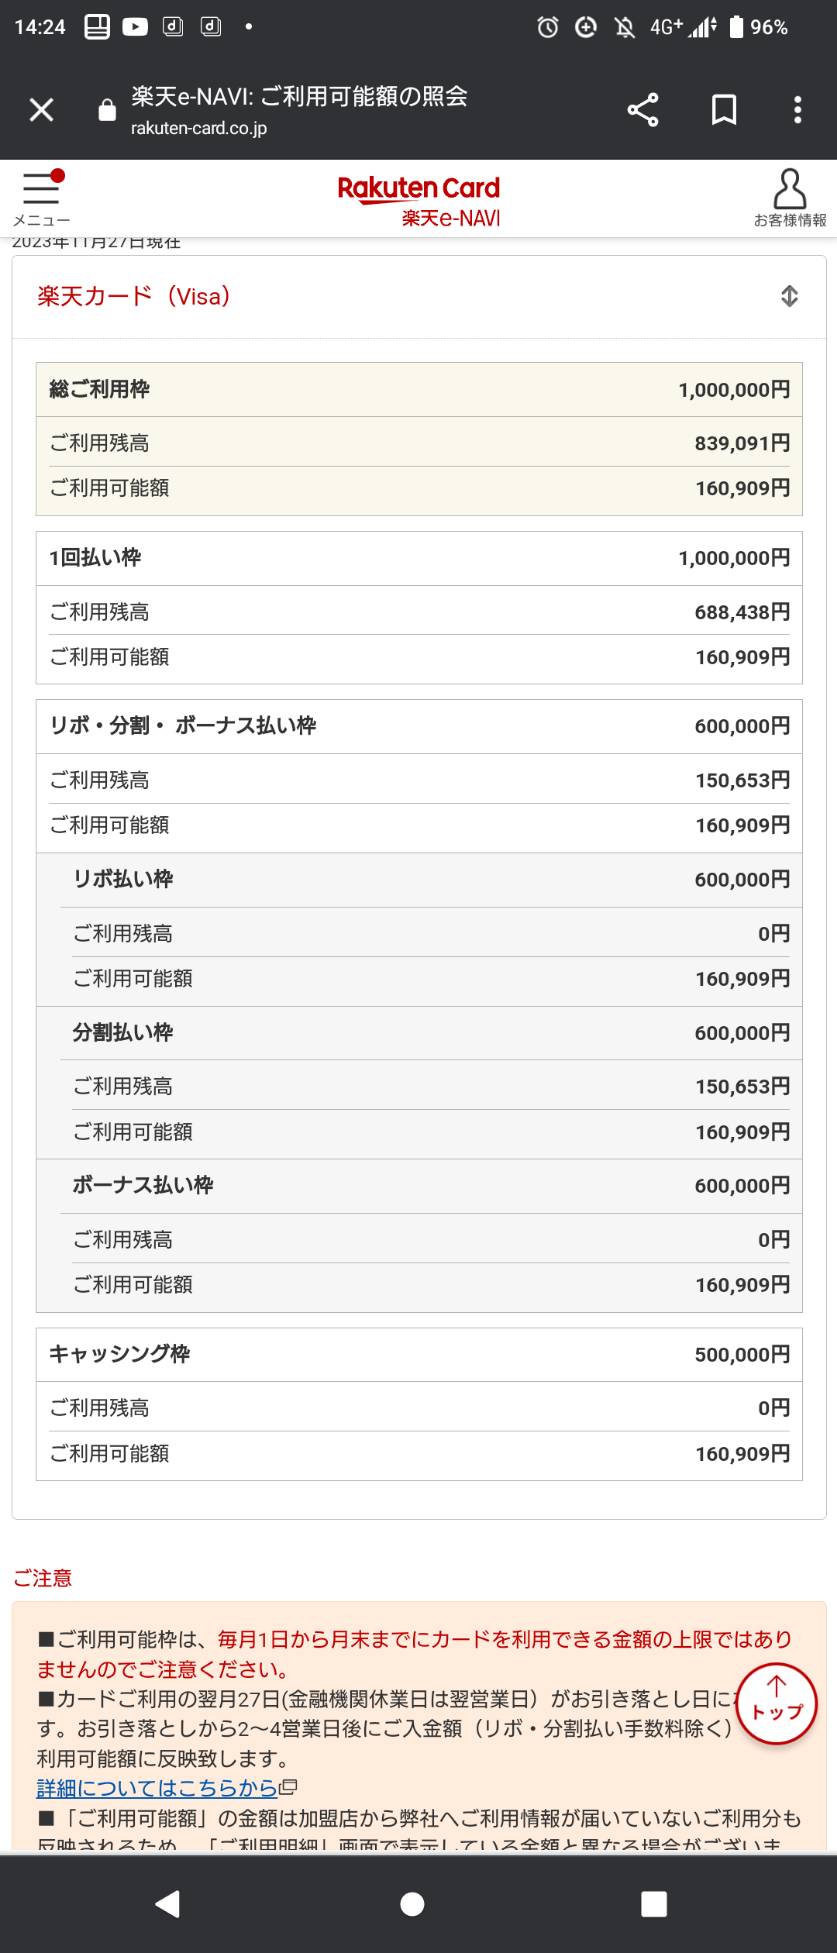Image resolution: width=837 pixels, height=1953 pixels.
Task: Jump to top with the トップ button
Action: click(777, 1705)
